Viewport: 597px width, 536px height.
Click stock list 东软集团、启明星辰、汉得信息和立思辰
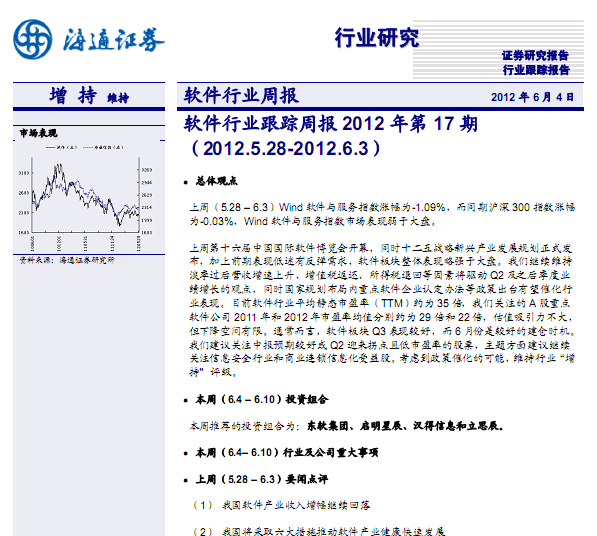coord(405,426)
